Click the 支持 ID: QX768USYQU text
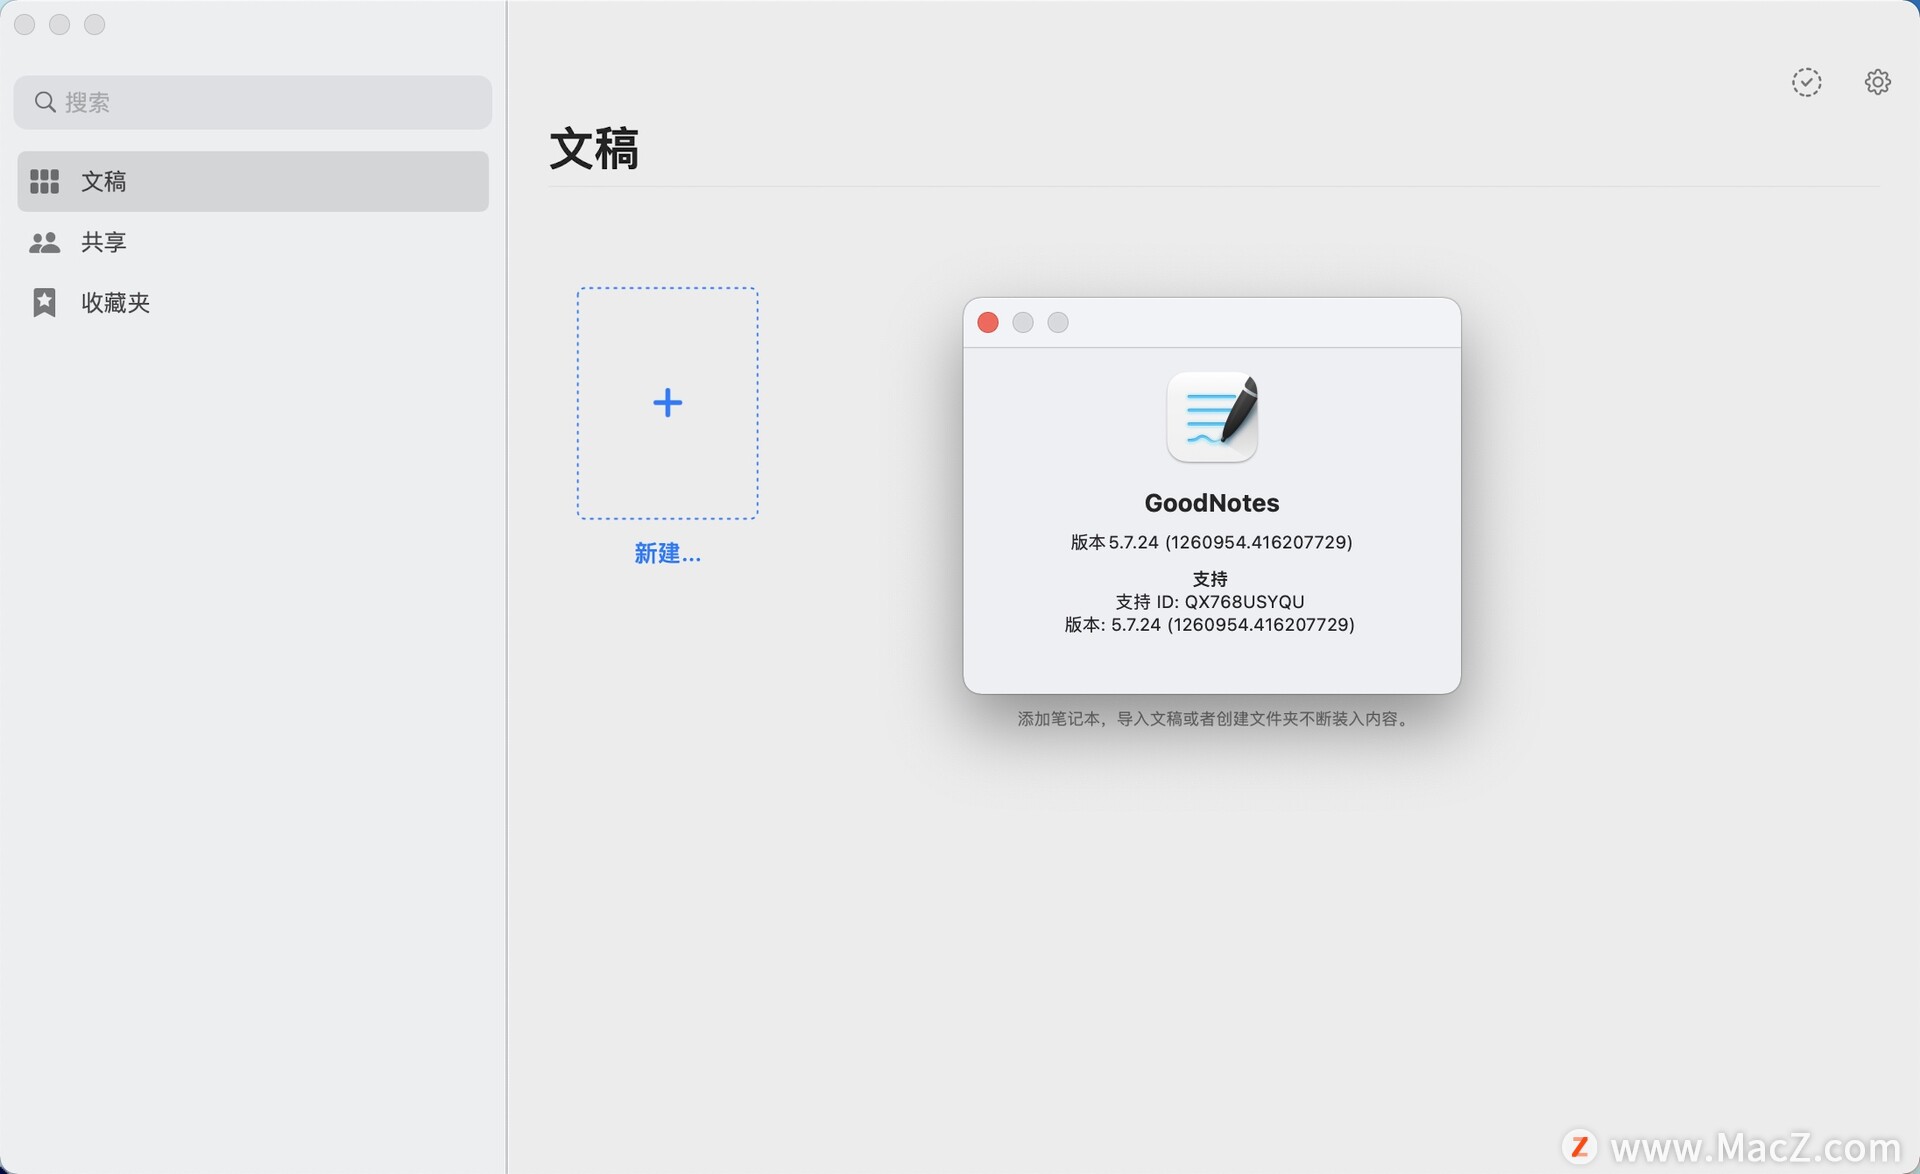1920x1174 pixels. 1210,602
